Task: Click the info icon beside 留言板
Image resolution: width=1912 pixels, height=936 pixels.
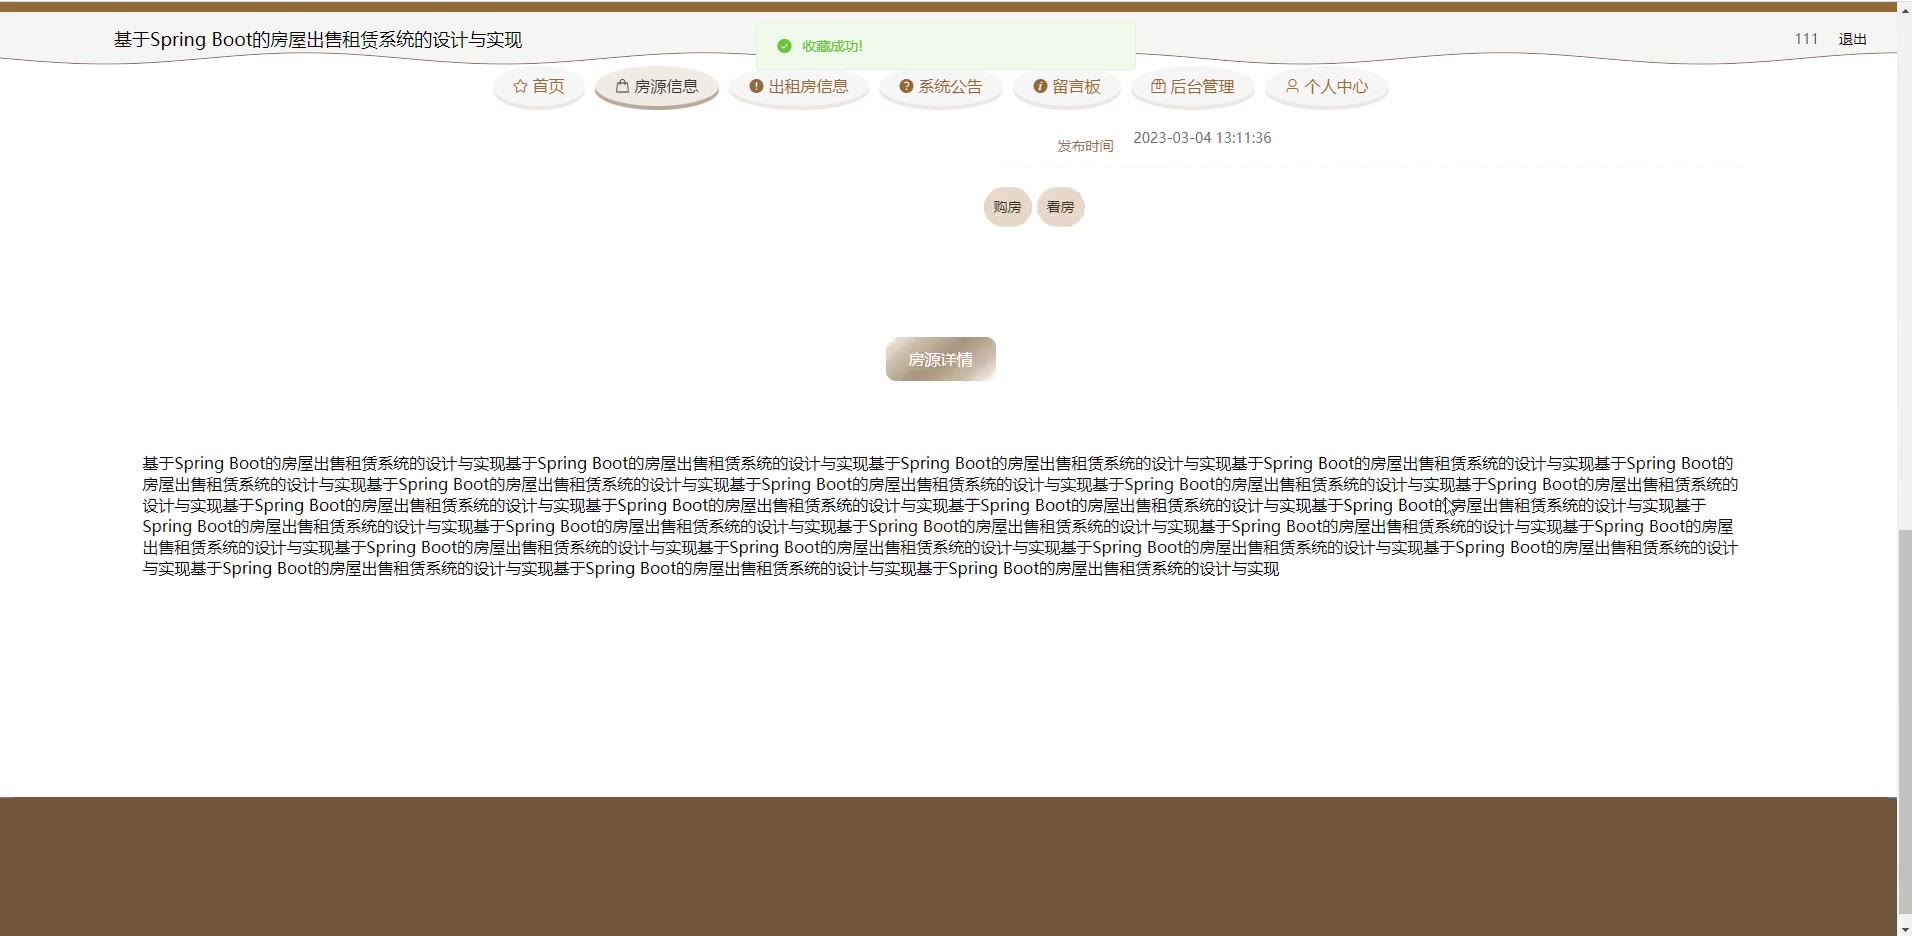Action: (1040, 87)
